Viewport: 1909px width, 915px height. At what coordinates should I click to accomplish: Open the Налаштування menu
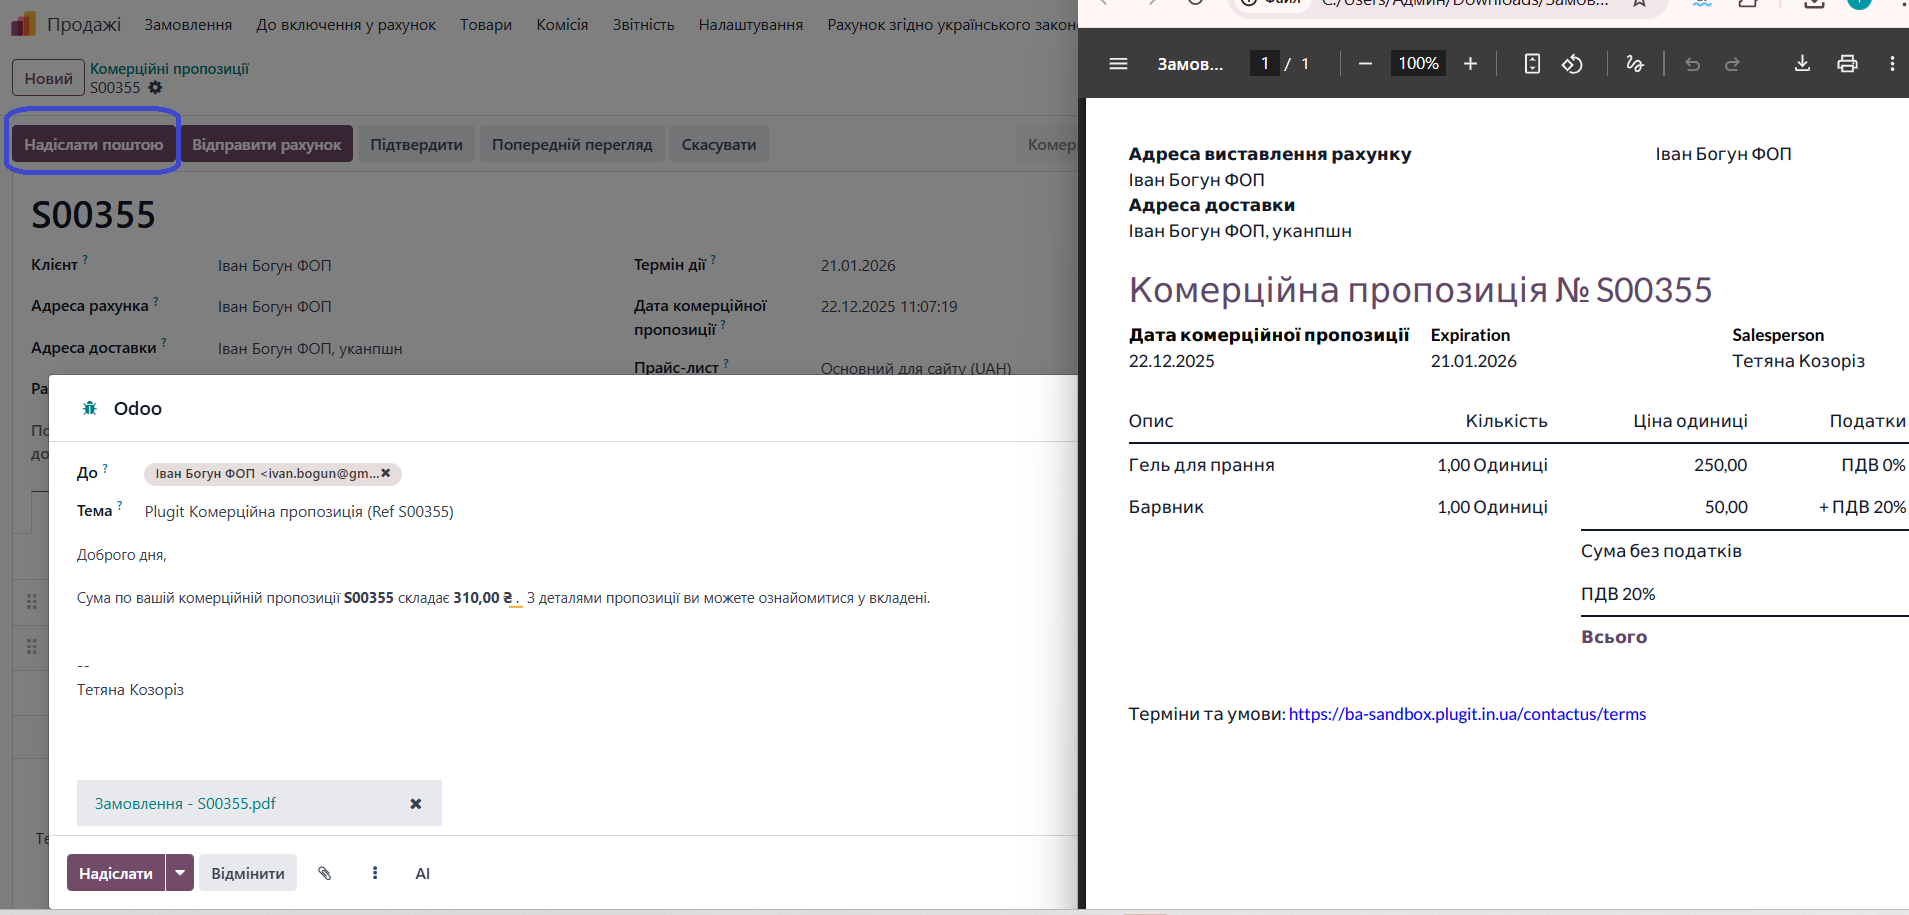tap(750, 25)
